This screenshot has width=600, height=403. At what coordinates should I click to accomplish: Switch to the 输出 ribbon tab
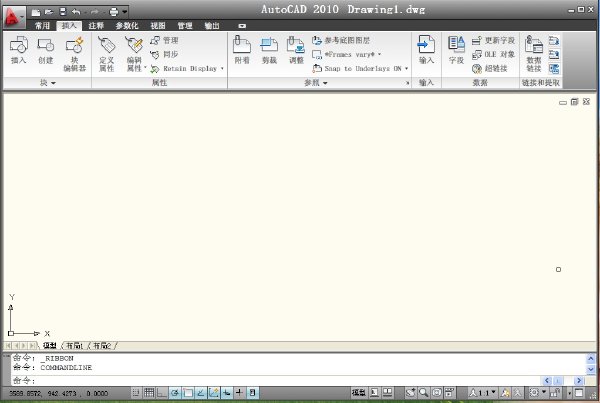pos(212,26)
